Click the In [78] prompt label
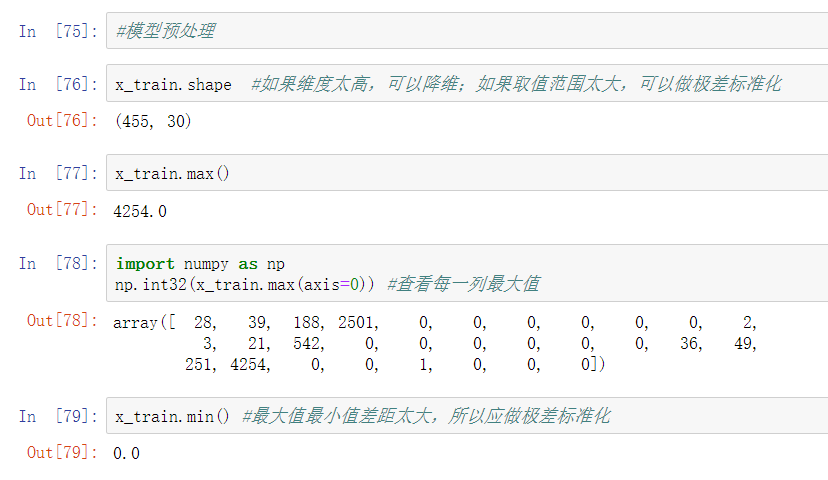 tap(58, 263)
